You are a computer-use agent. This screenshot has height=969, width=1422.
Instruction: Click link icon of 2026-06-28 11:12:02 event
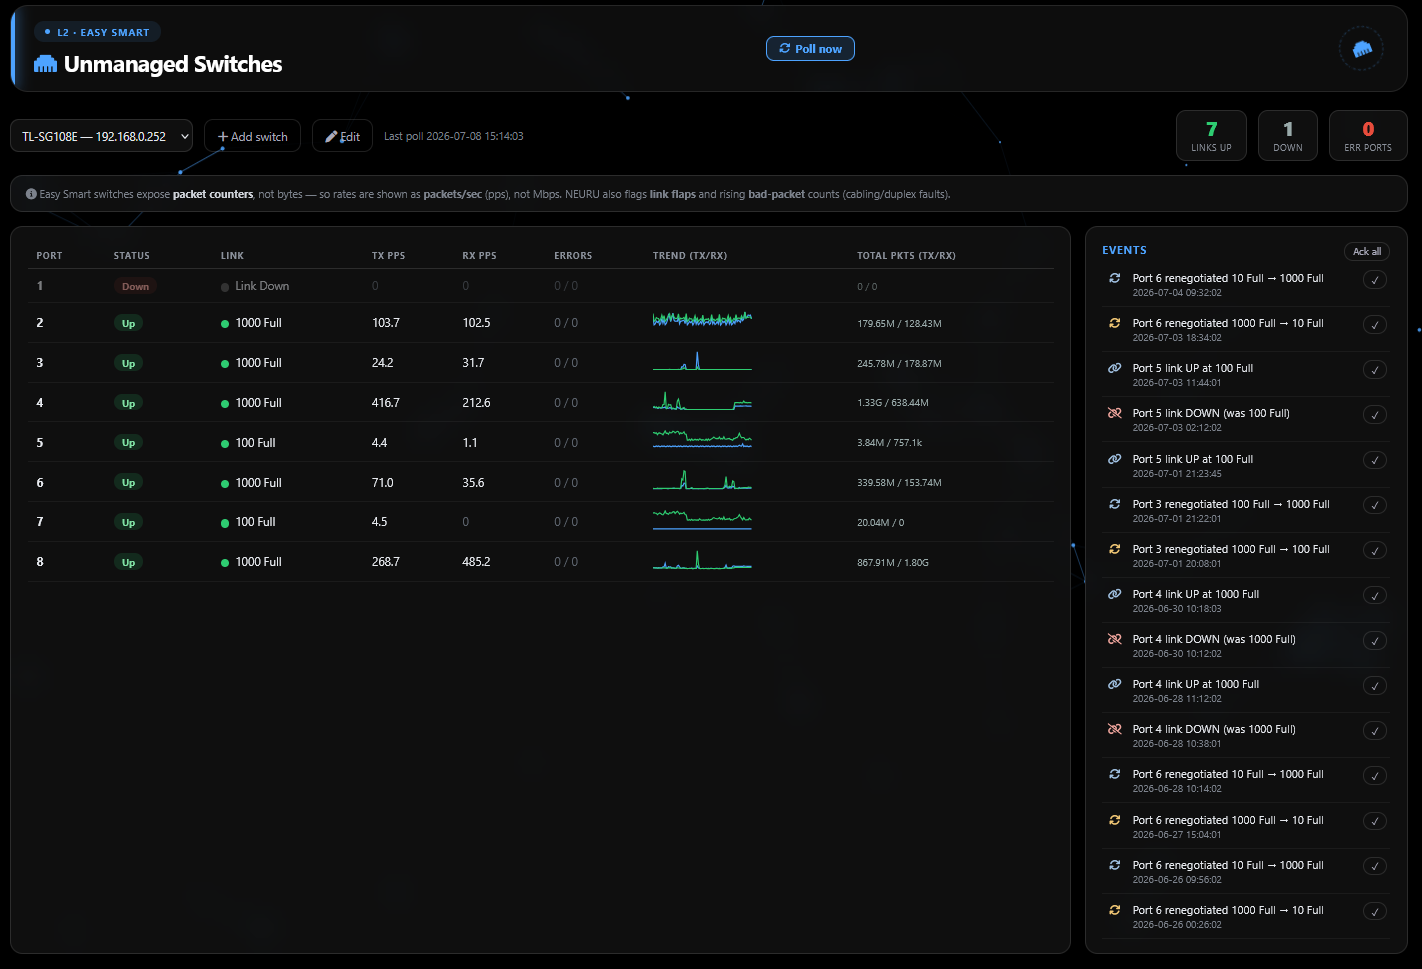(x=1114, y=684)
